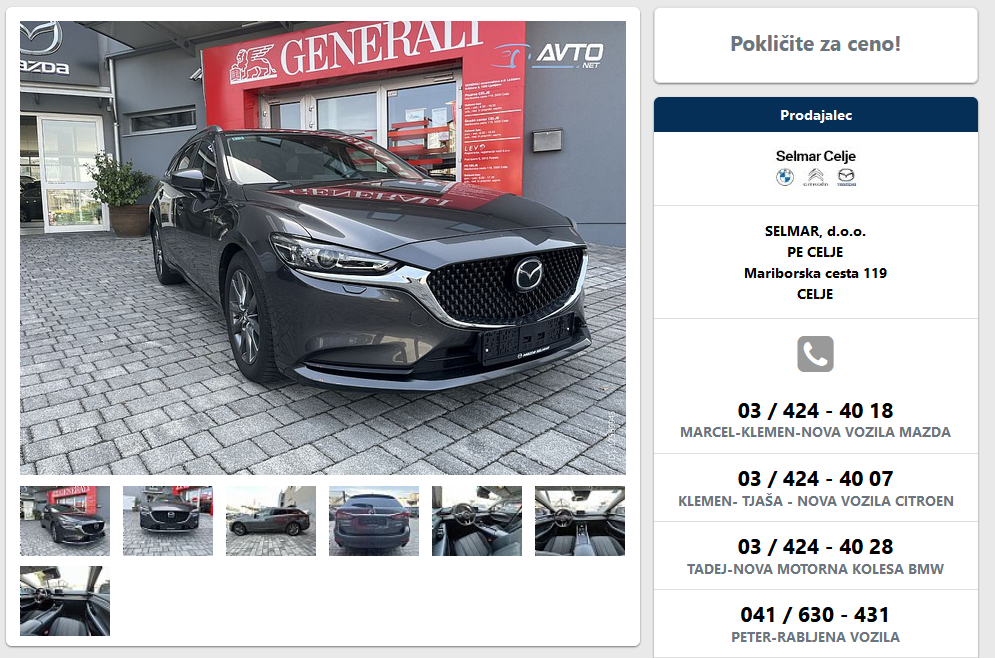Click the Pokličite za ceno! box
This screenshot has width=995, height=658.
pyautogui.click(x=815, y=44)
